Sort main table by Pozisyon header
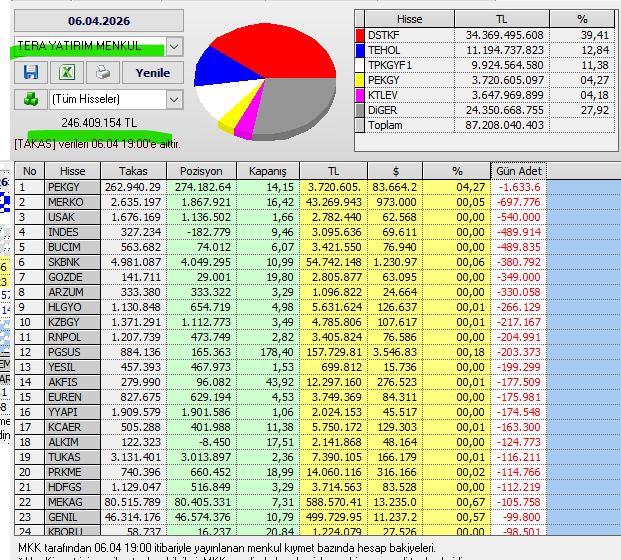The height and width of the screenshot is (560, 621). click(x=201, y=171)
